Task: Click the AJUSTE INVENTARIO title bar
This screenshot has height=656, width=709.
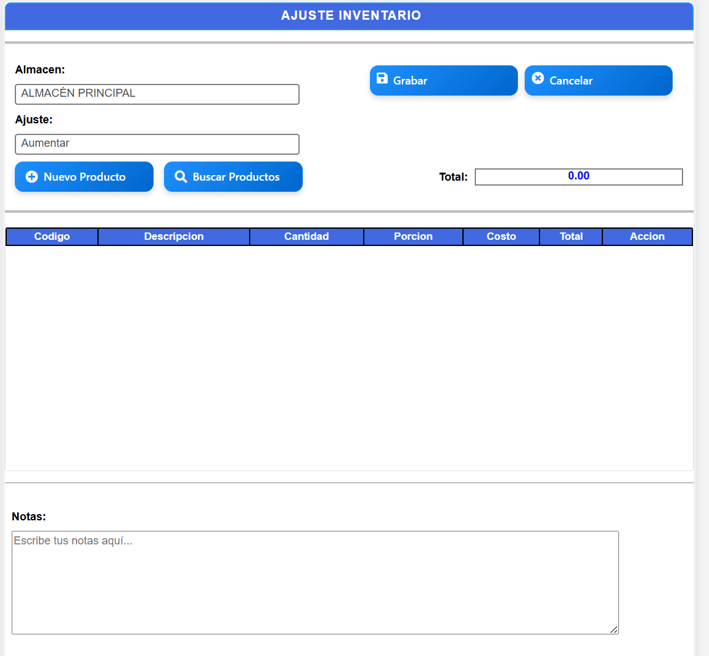Action: click(x=349, y=16)
